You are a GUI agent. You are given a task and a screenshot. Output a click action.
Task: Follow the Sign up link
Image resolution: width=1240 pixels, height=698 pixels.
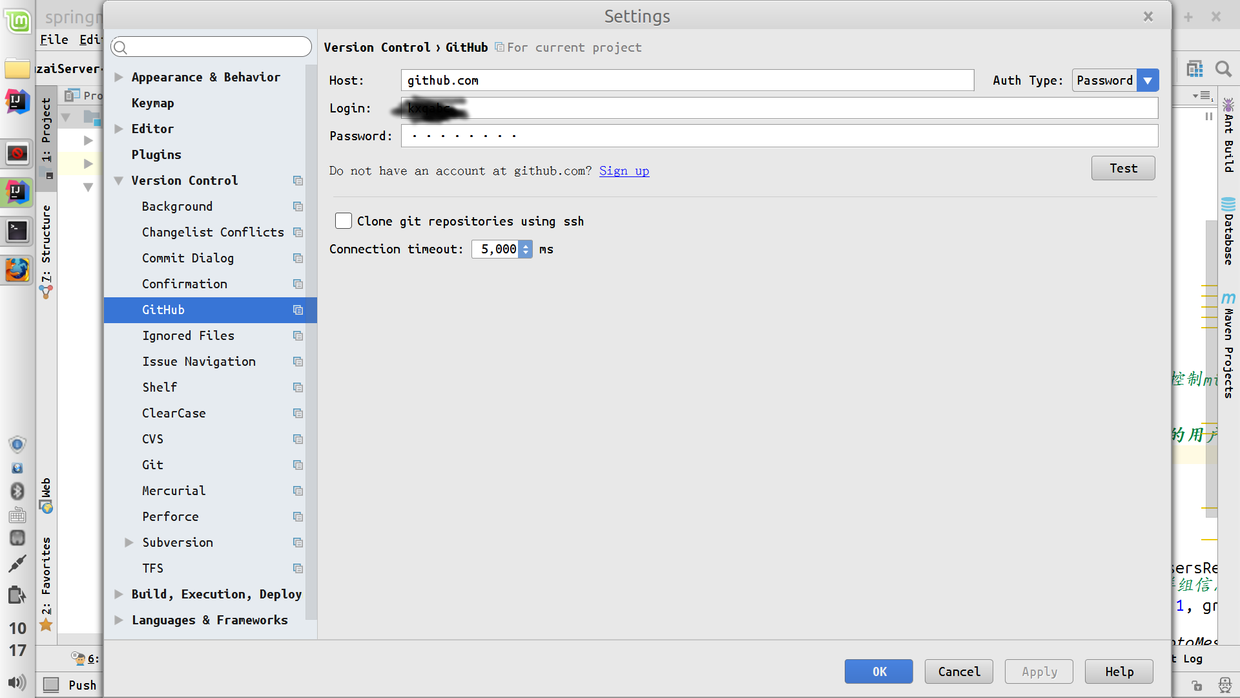(624, 170)
